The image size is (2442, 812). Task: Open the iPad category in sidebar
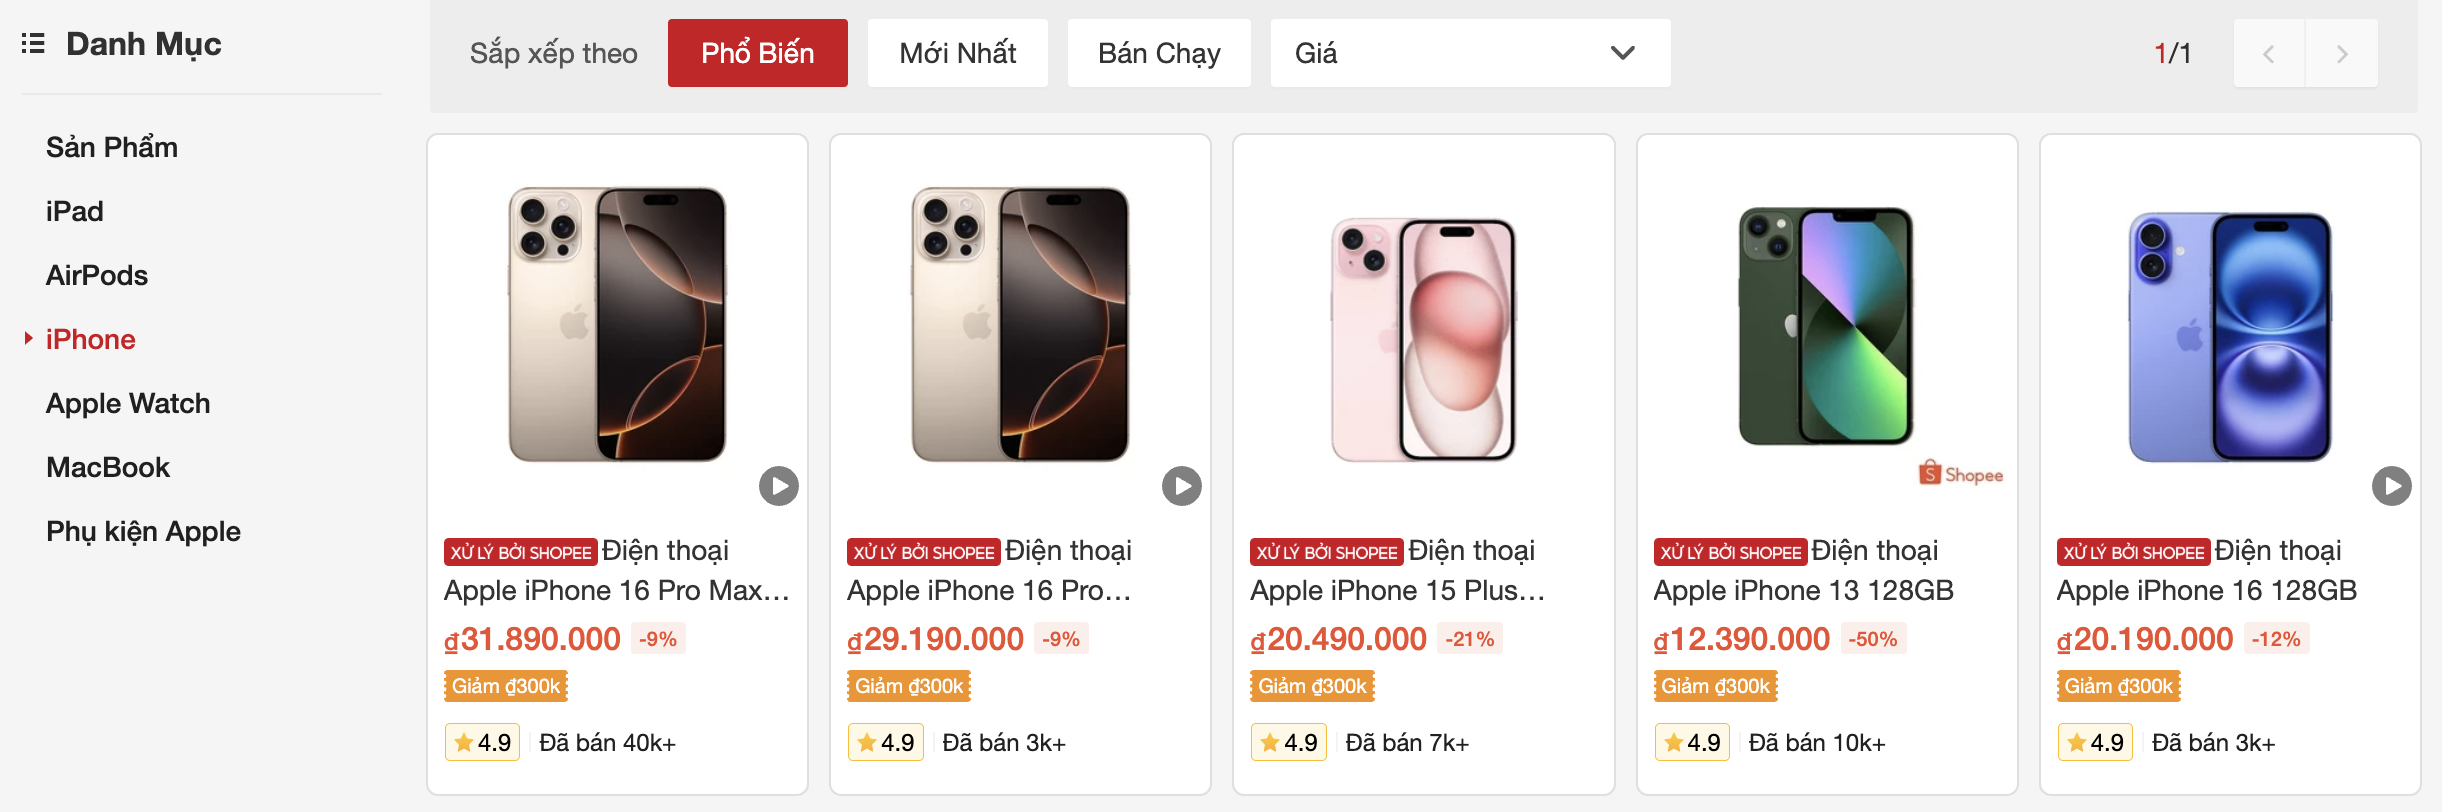(x=73, y=211)
